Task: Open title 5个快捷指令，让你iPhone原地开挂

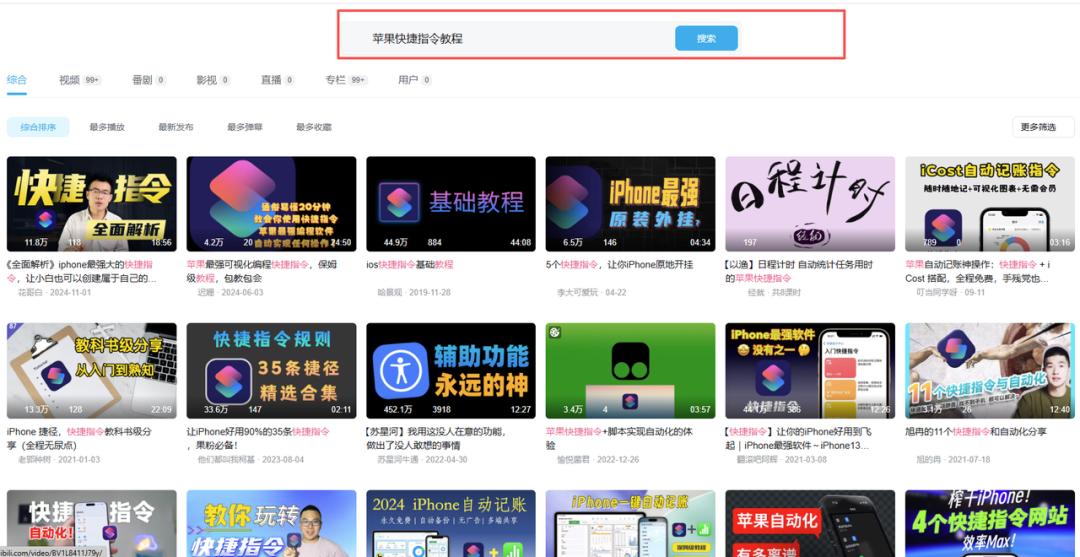Action: 619,264
